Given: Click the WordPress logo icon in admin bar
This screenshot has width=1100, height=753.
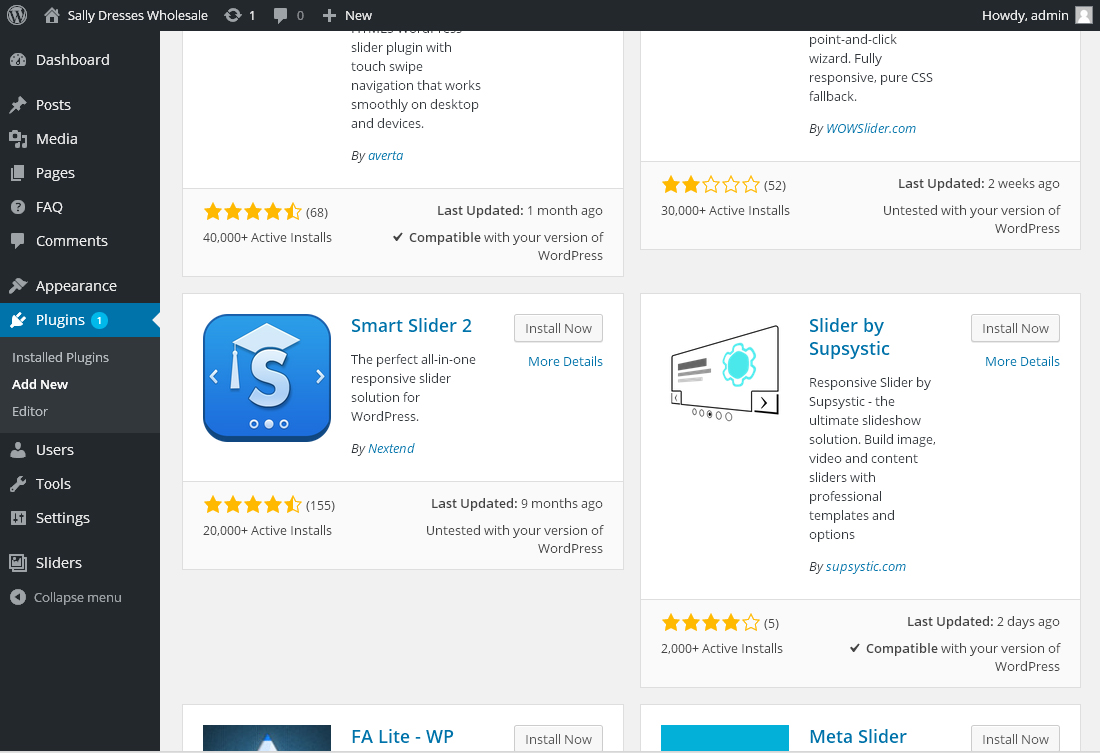Looking at the screenshot, I should tap(17, 15).
